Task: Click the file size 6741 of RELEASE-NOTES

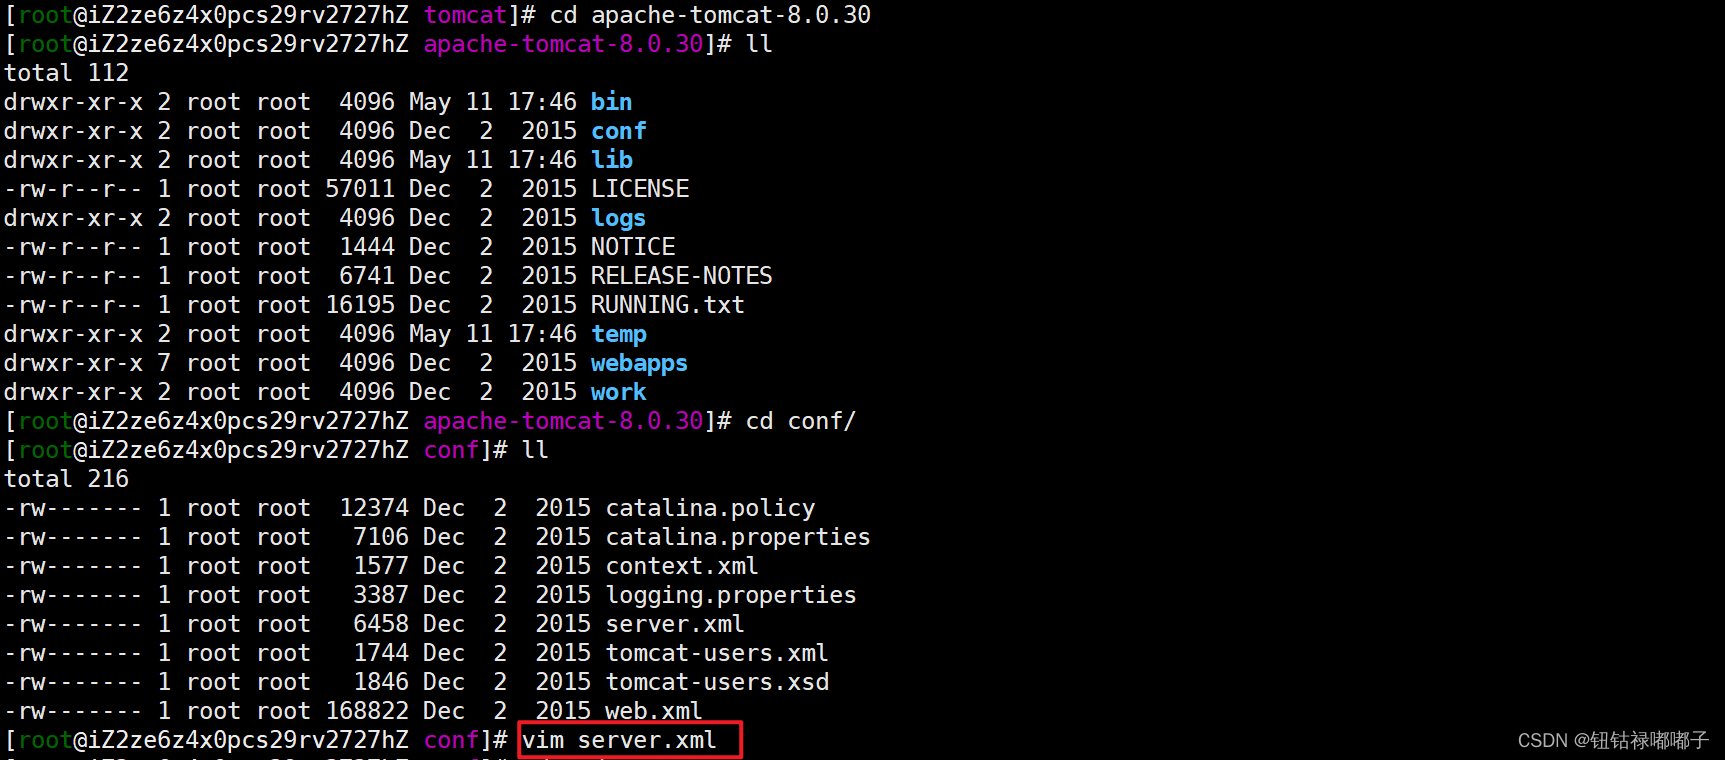Action: pos(367,276)
